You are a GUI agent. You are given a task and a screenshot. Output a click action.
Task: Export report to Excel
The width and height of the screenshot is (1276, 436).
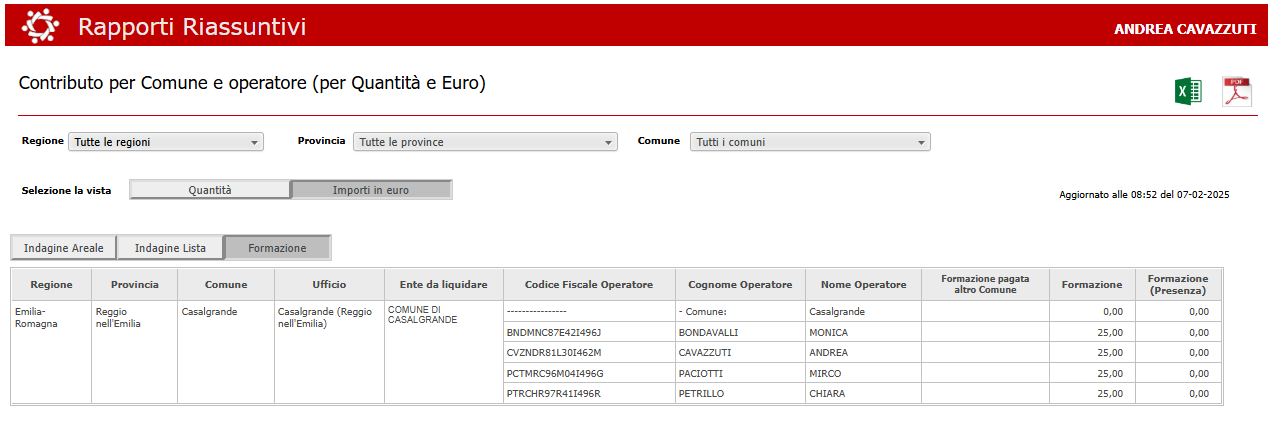[1187, 92]
